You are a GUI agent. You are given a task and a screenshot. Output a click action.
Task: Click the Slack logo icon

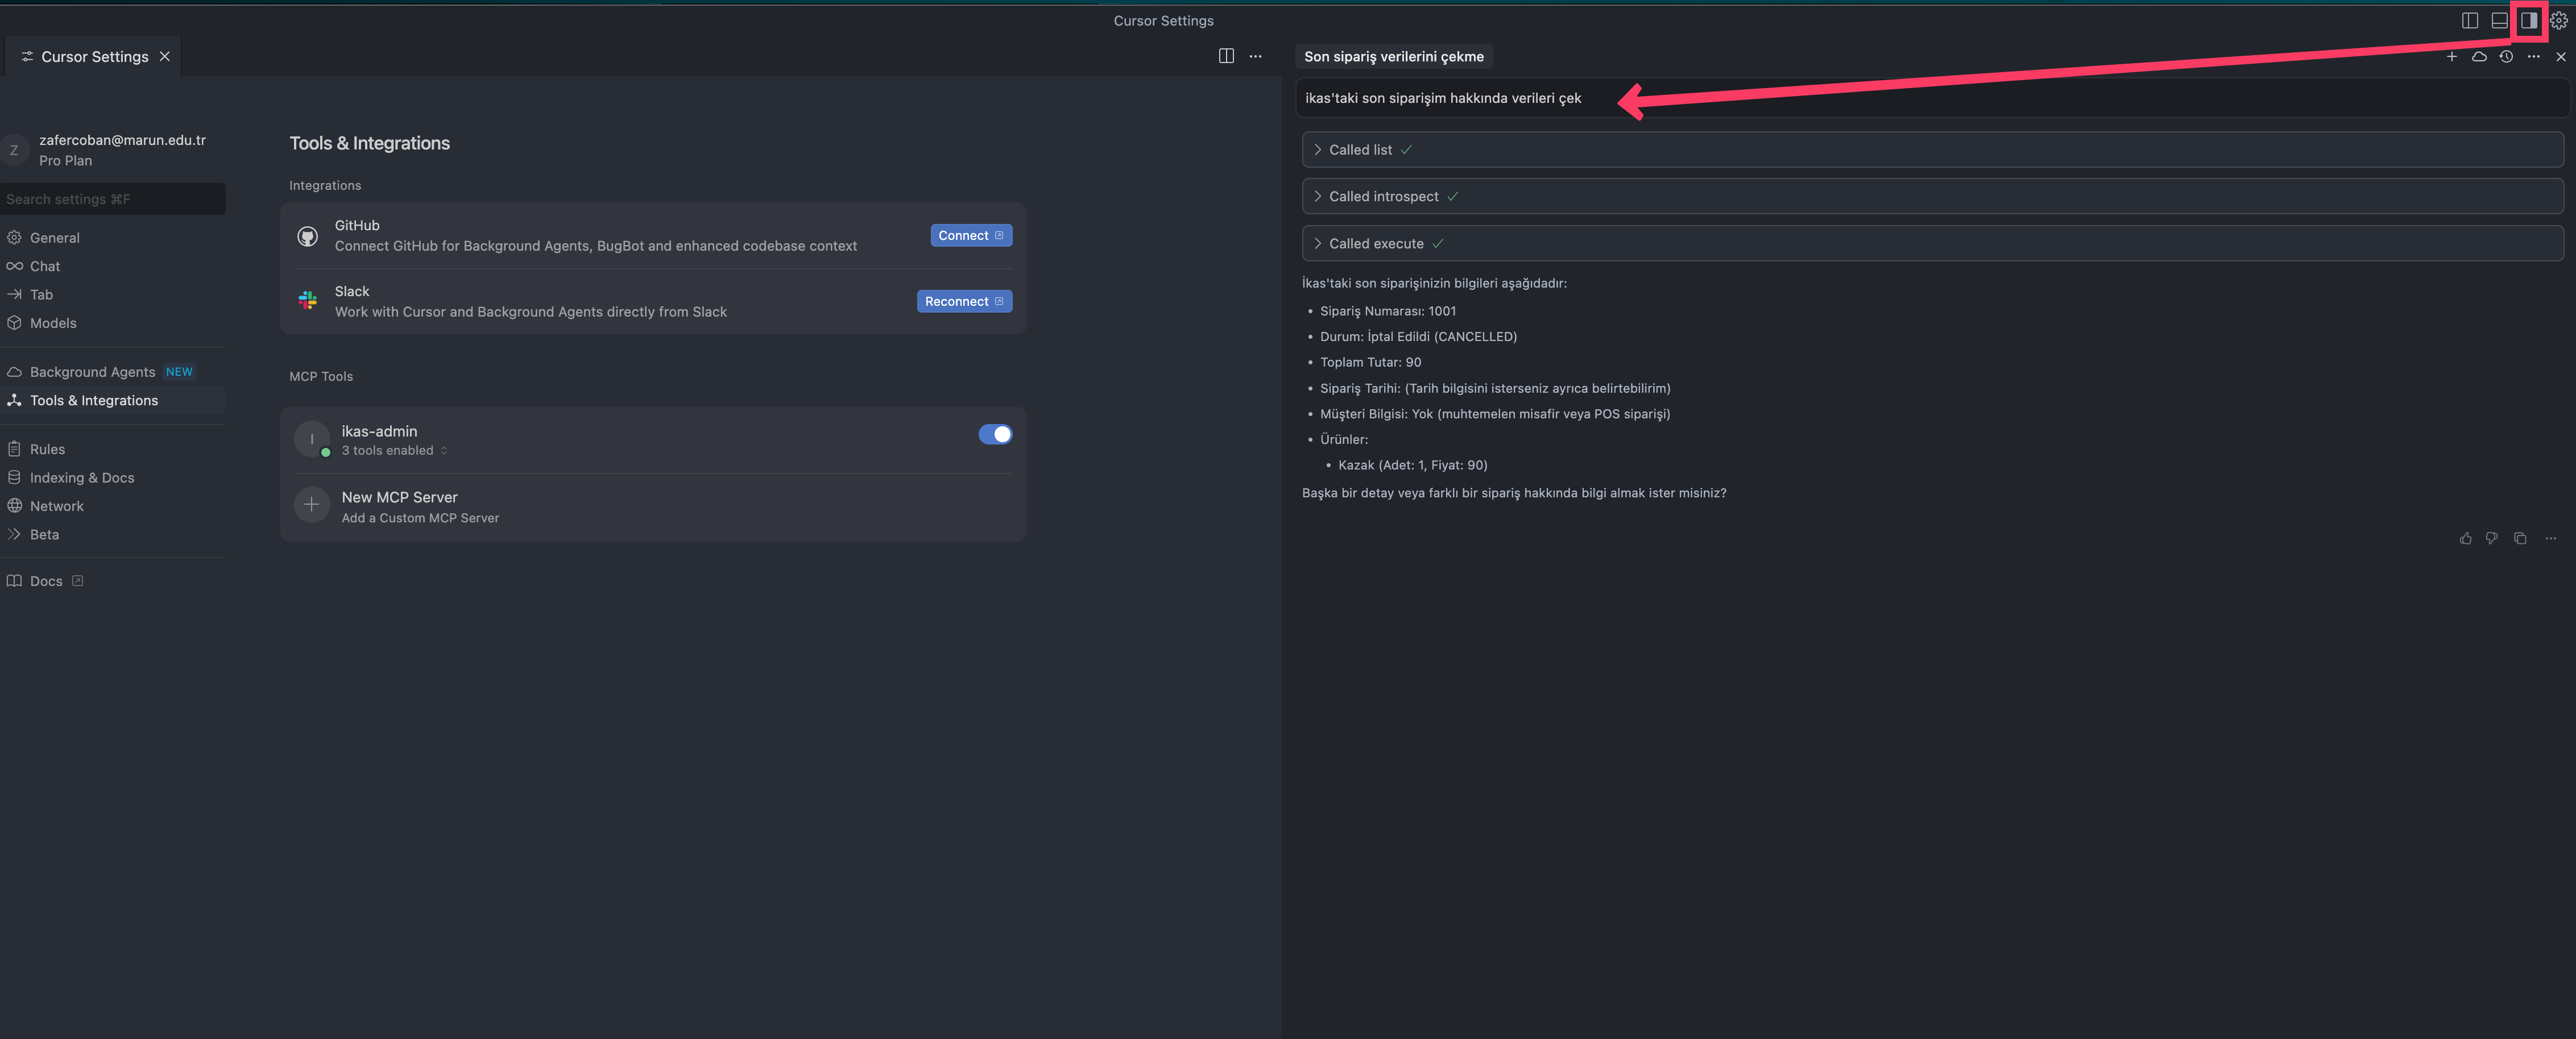(x=308, y=300)
